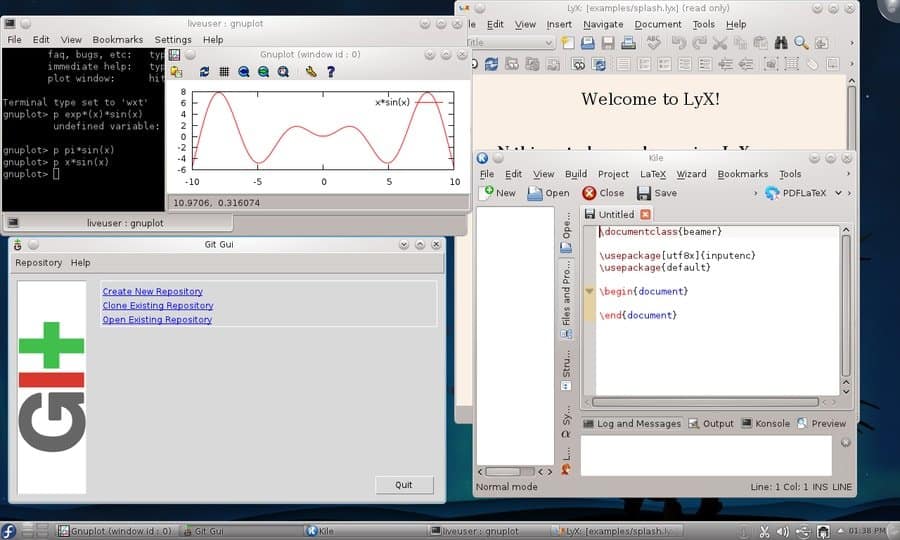900x540 pixels.
Task: Click Open button in Kile toolbar
Action: tap(548, 193)
